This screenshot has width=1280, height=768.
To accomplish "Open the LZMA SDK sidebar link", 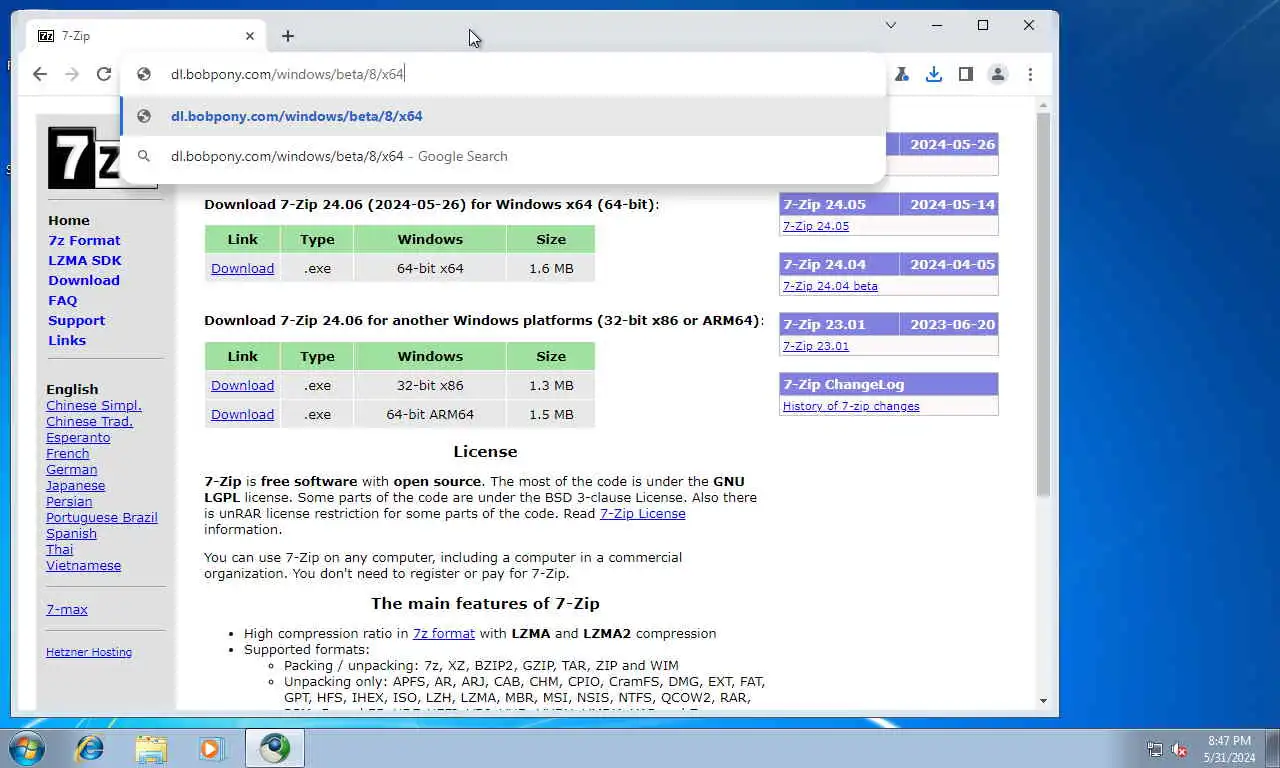I will point(85,260).
